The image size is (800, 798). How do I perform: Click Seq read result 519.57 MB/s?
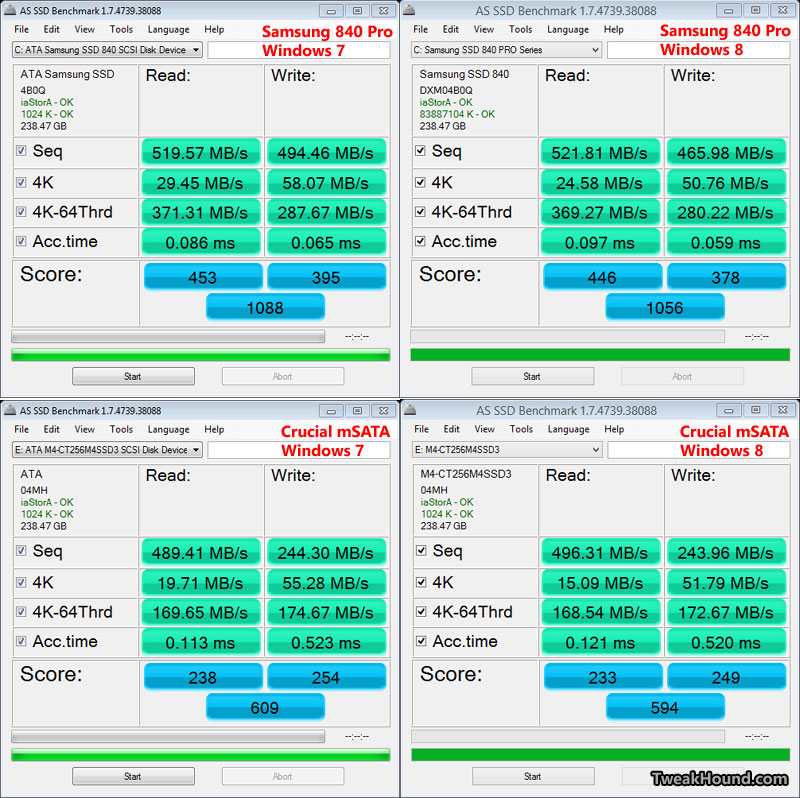pyautogui.click(x=201, y=153)
